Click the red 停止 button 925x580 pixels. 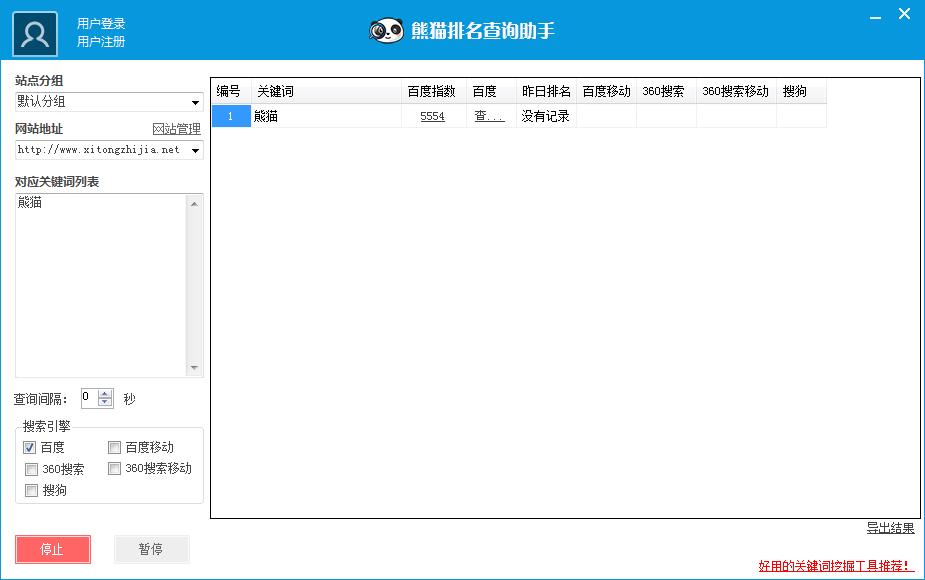[53, 549]
